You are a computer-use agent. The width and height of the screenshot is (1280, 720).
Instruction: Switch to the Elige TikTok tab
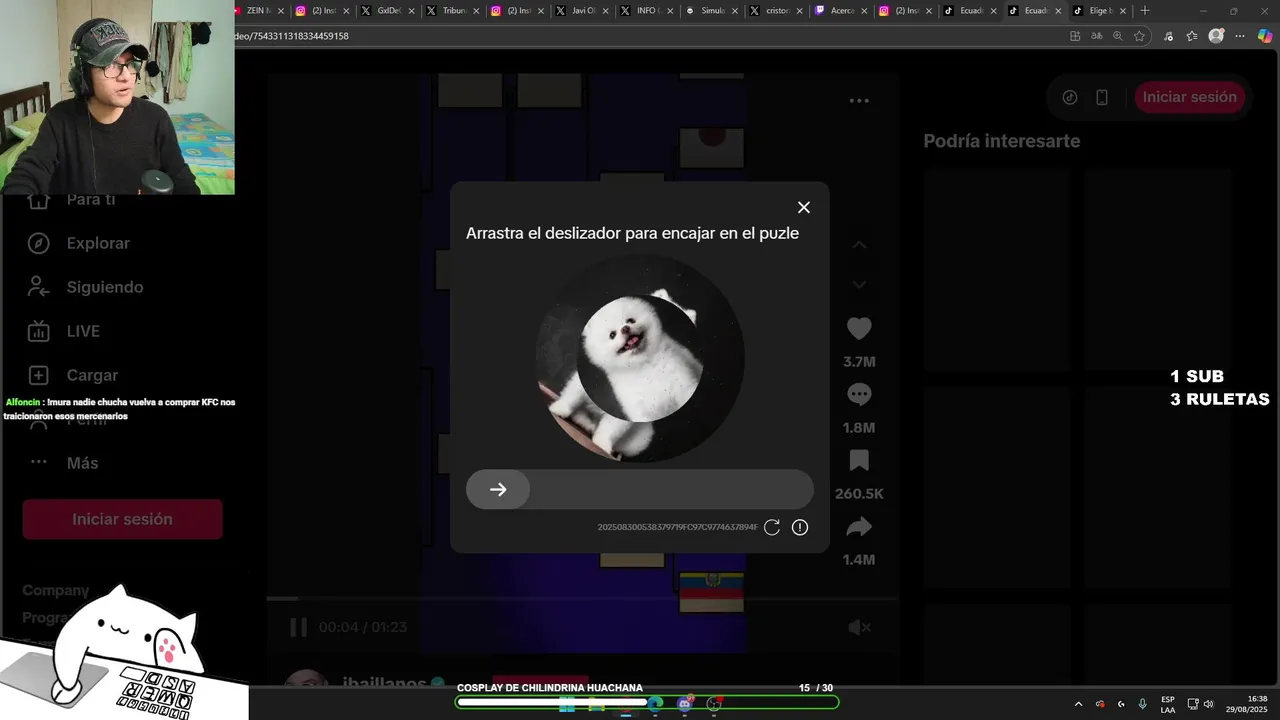[x=1100, y=11]
